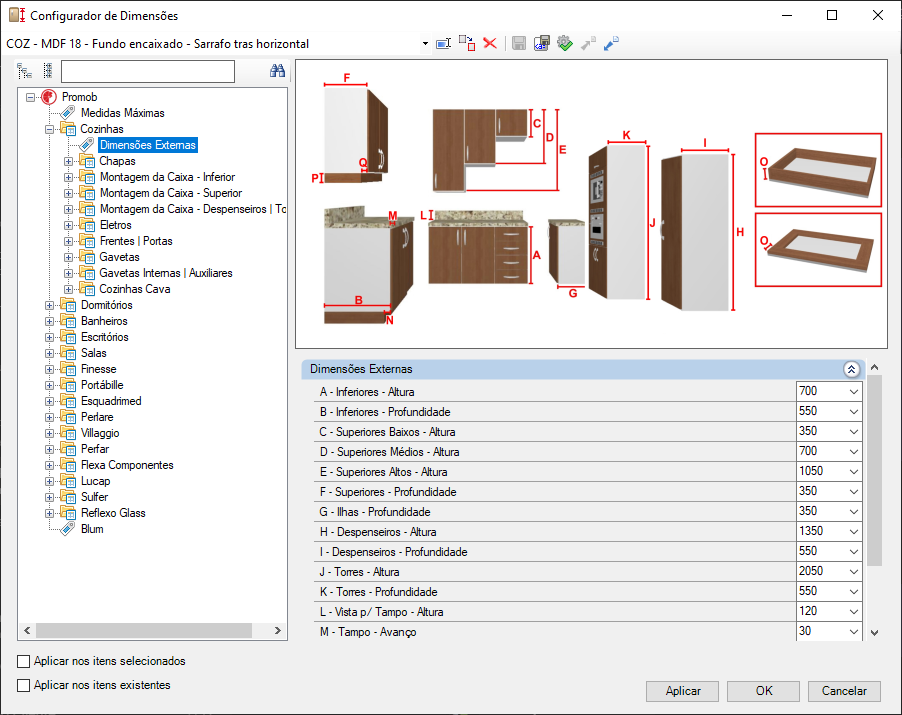Click the Dormitórios folder icon
Image resolution: width=902 pixels, height=715 pixels.
[x=68, y=305]
